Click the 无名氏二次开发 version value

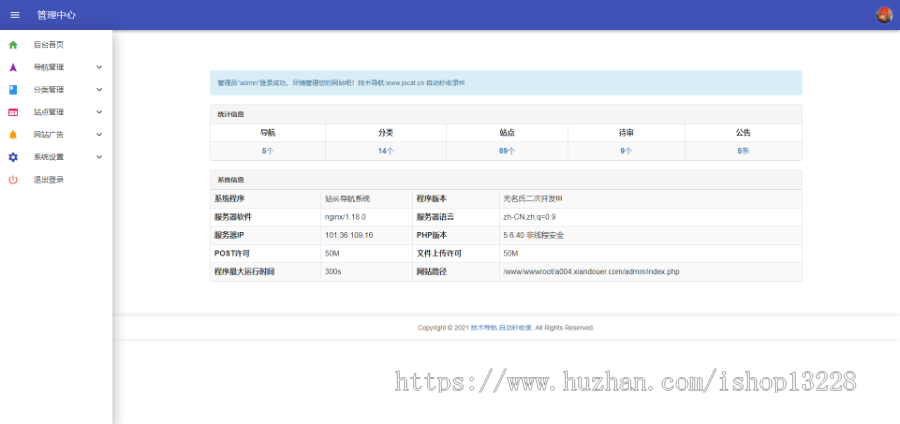click(533, 199)
